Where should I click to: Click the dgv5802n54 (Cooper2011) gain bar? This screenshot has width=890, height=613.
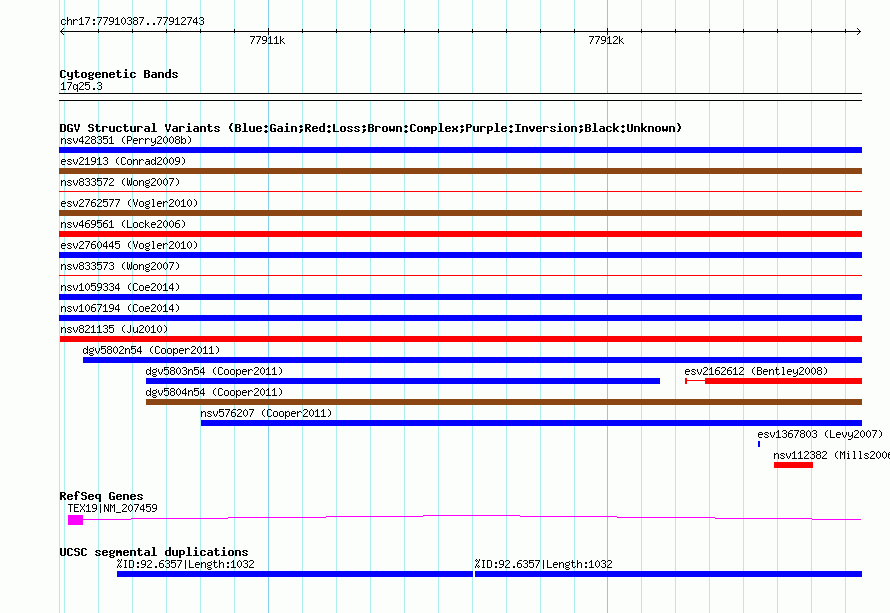click(472, 360)
